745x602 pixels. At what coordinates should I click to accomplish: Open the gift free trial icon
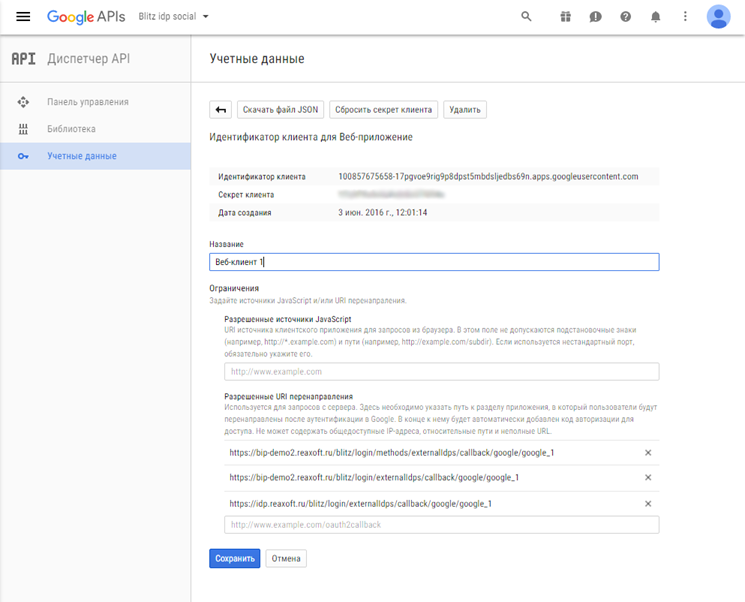(565, 17)
